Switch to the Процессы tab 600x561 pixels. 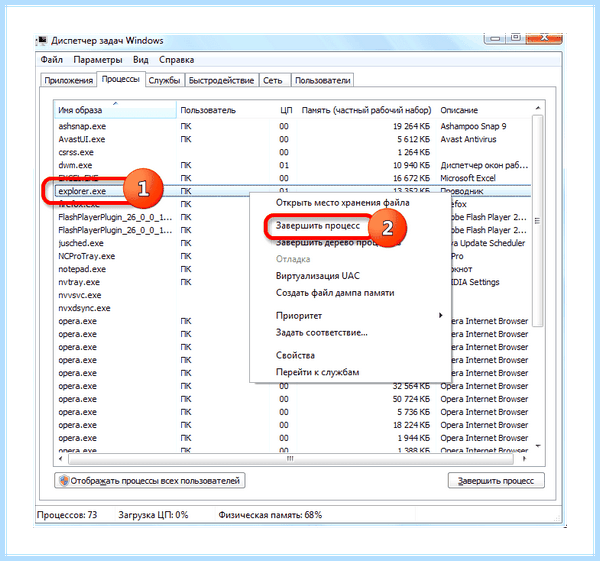[121, 79]
